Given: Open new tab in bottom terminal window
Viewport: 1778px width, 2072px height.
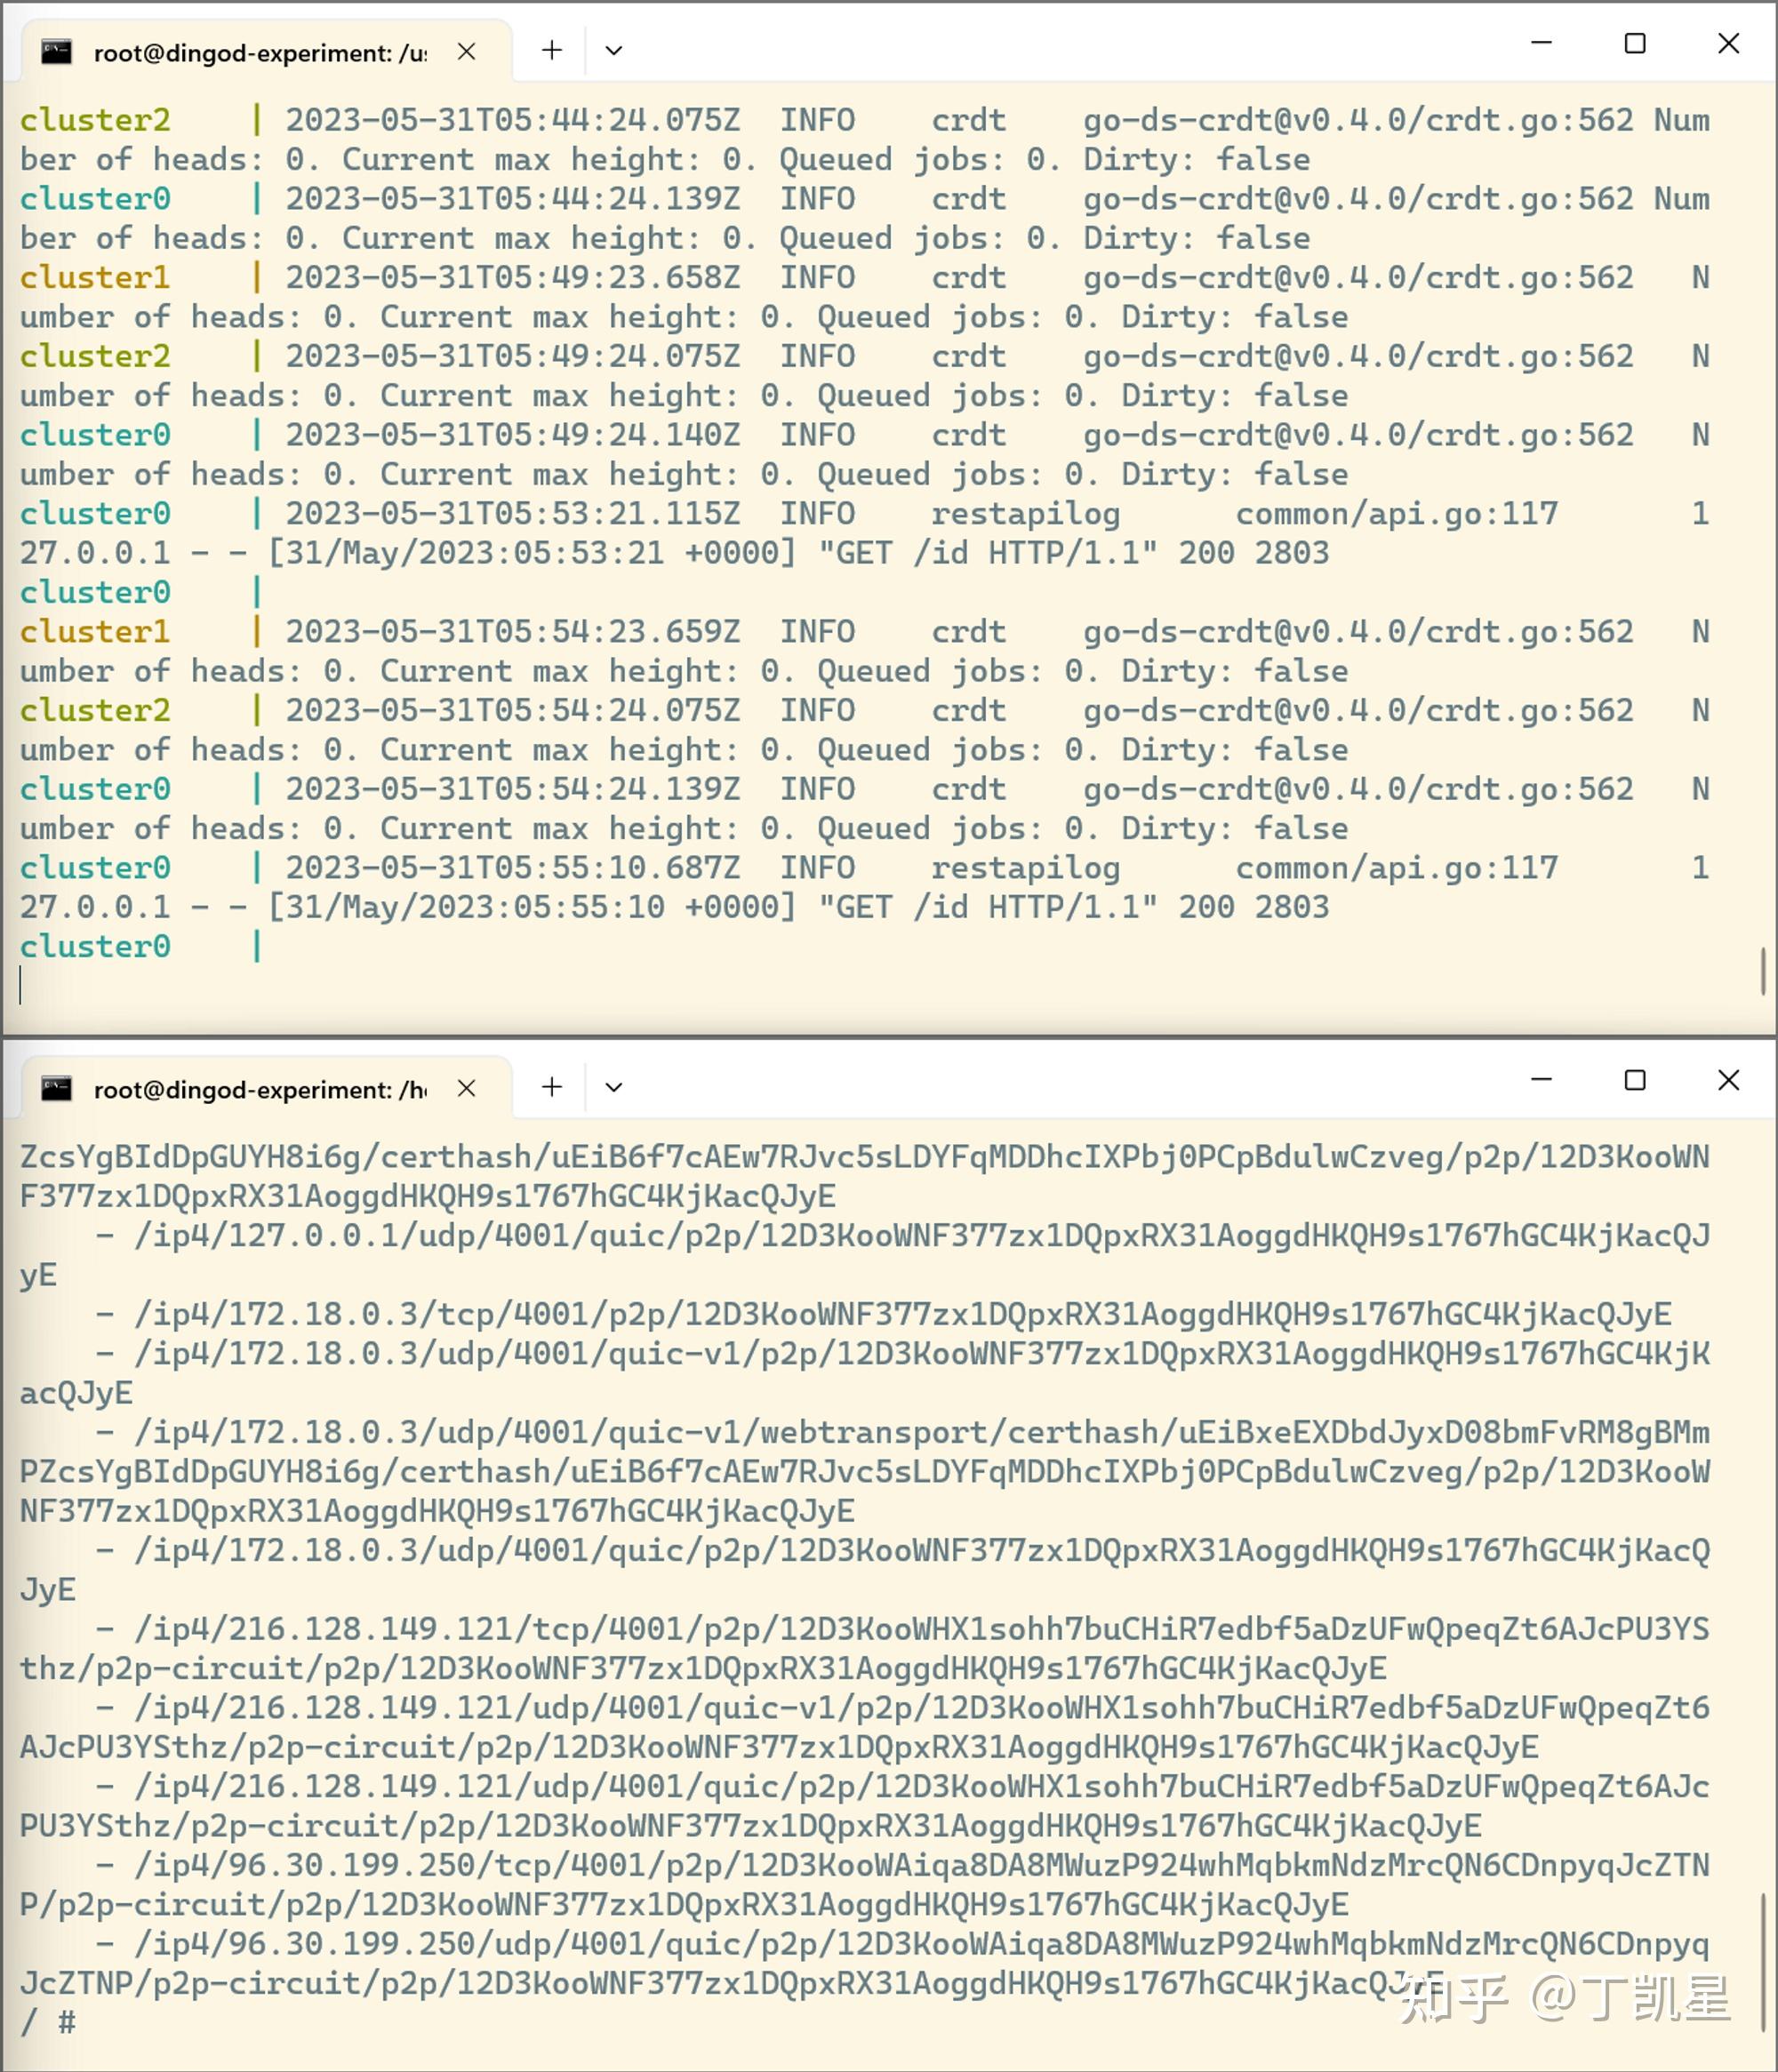Looking at the screenshot, I should pyautogui.click(x=552, y=1086).
